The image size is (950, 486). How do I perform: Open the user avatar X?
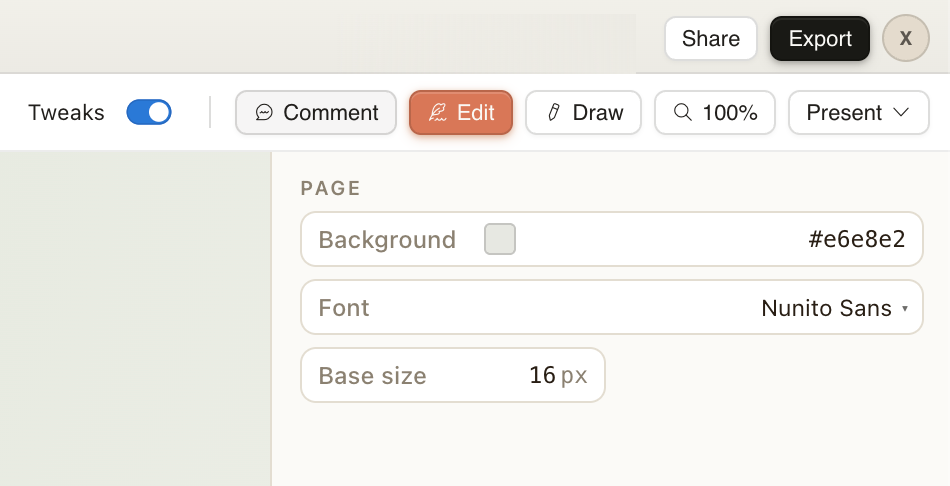(906, 39)
